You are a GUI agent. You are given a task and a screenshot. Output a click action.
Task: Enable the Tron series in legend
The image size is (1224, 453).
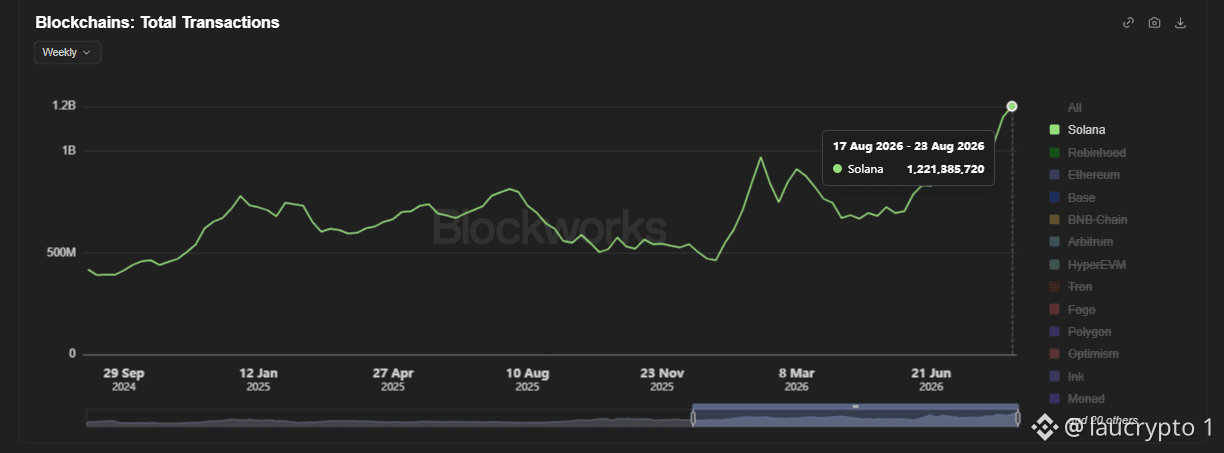point(1070,287)
